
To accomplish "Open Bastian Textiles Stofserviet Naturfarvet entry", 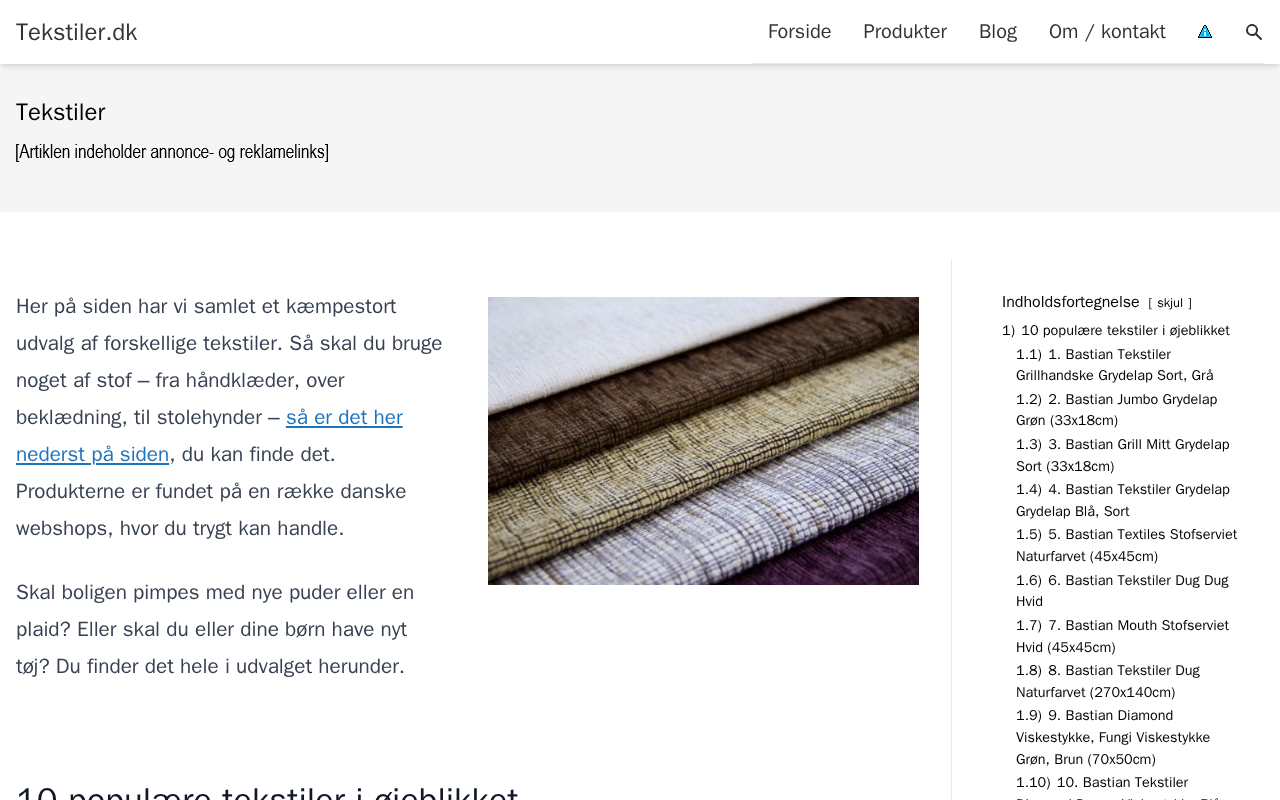I will pos(1127,545).
